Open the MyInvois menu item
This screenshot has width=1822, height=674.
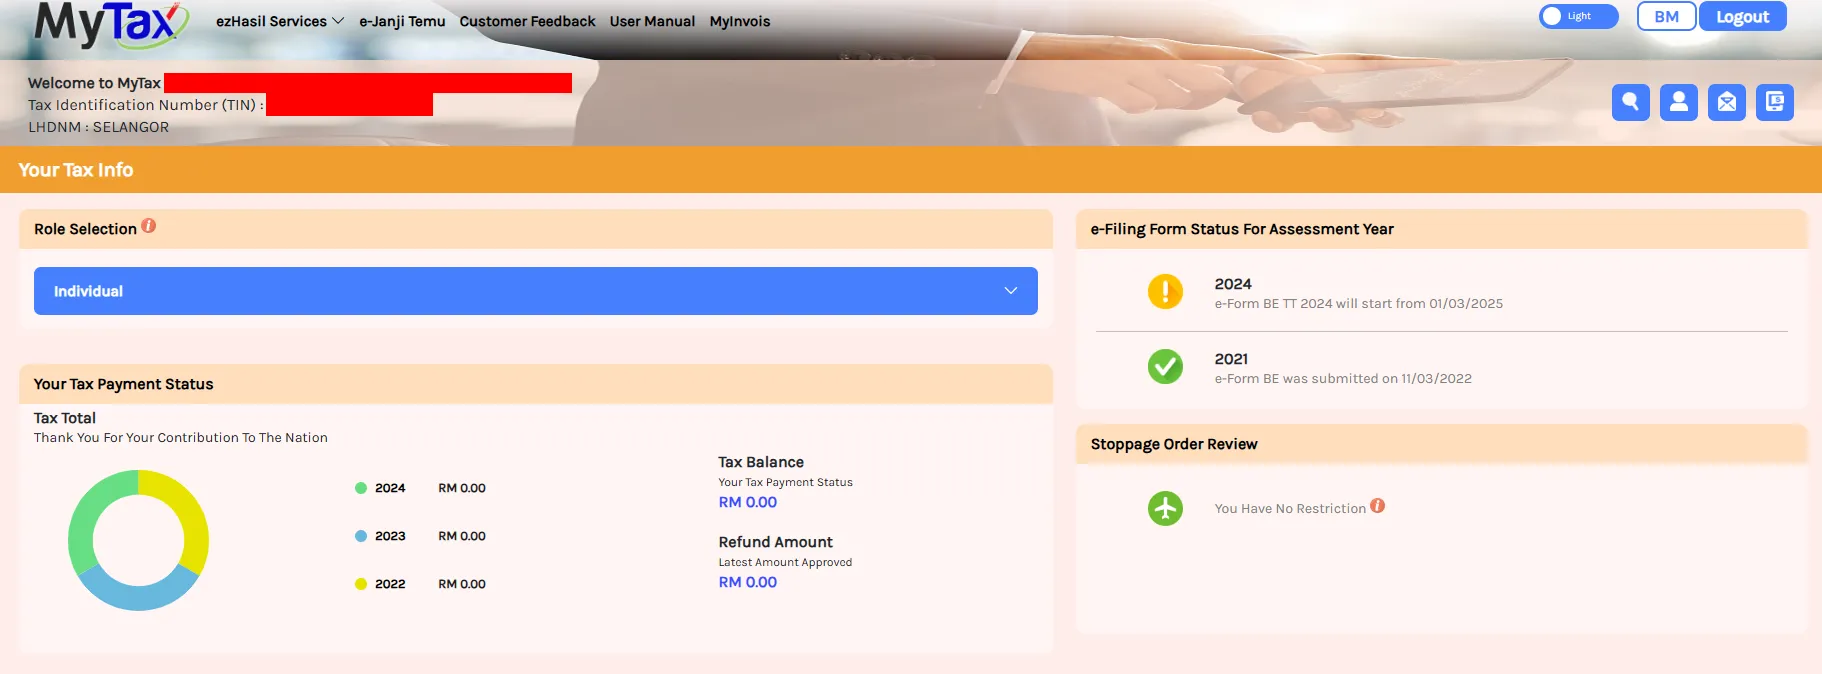point(740,21)
